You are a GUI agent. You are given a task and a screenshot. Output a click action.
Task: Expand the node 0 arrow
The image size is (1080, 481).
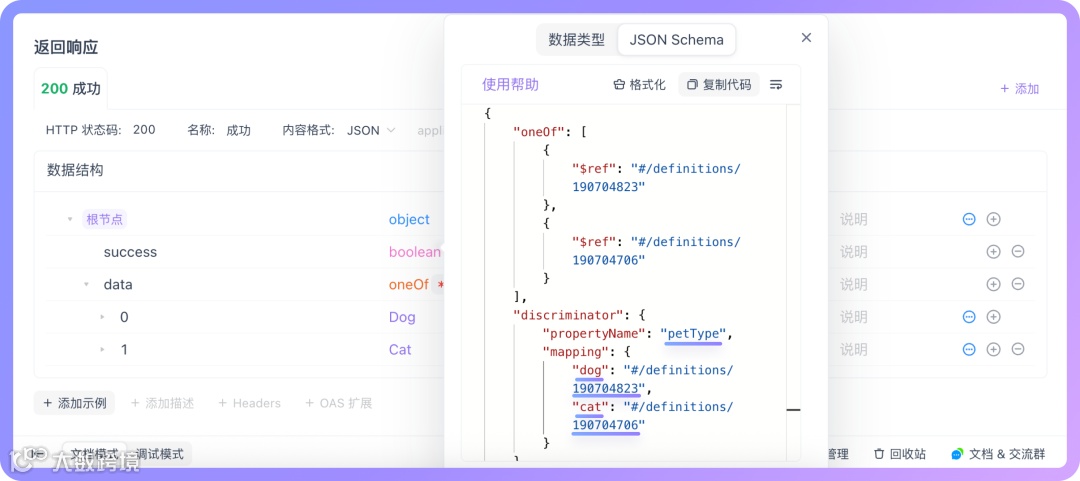pyautogui.click(x=103, y=317)
